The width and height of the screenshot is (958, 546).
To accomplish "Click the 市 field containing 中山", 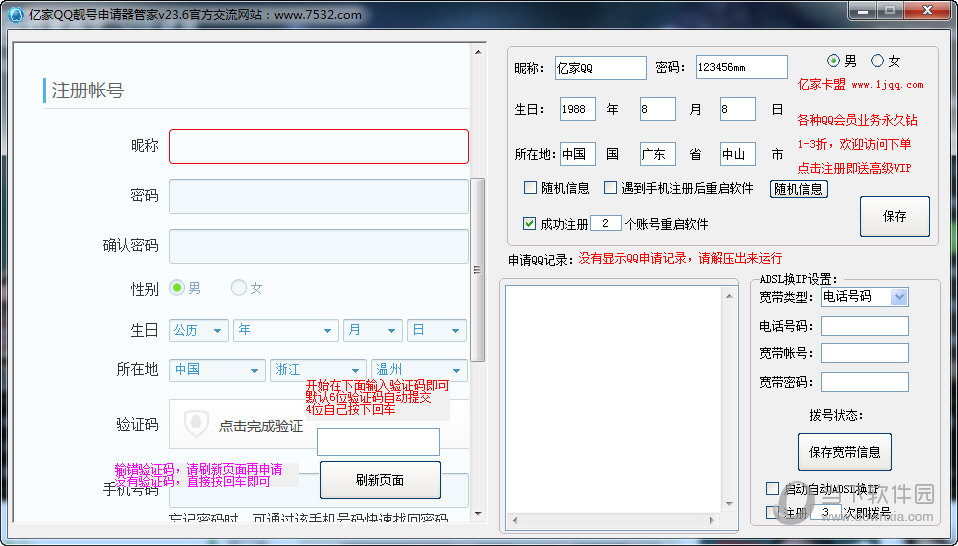I will point(737,154).
